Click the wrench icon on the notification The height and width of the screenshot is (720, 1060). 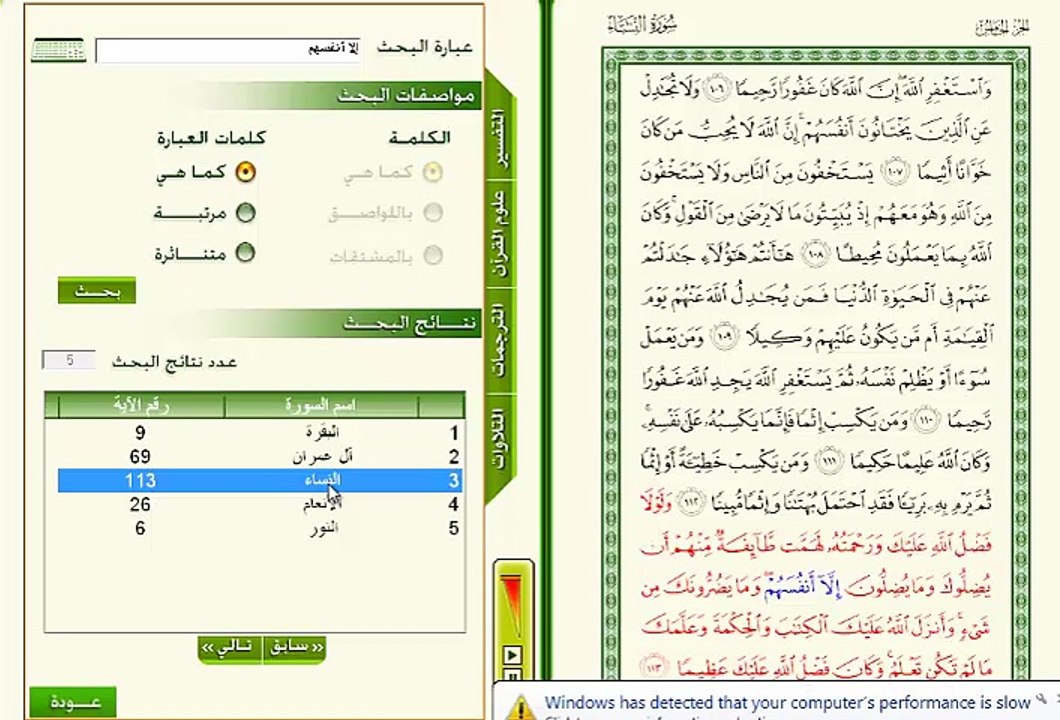(x=1042, y=698)
